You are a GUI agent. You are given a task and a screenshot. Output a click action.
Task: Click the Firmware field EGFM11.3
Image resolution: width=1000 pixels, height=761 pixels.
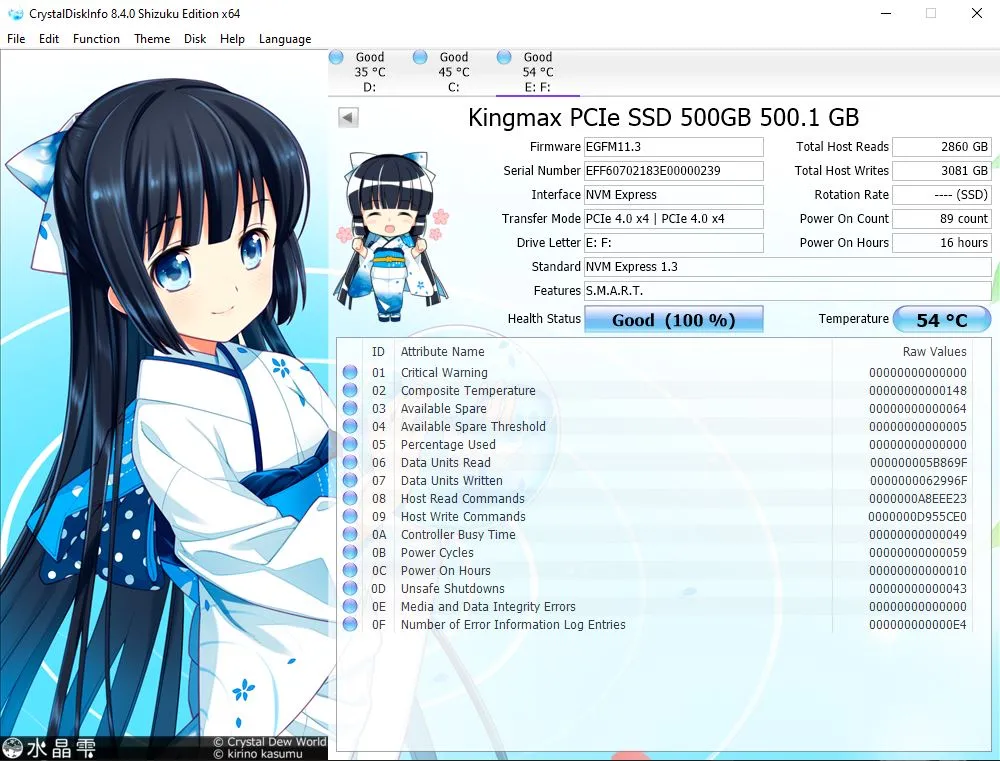click(x=673, y=147)
